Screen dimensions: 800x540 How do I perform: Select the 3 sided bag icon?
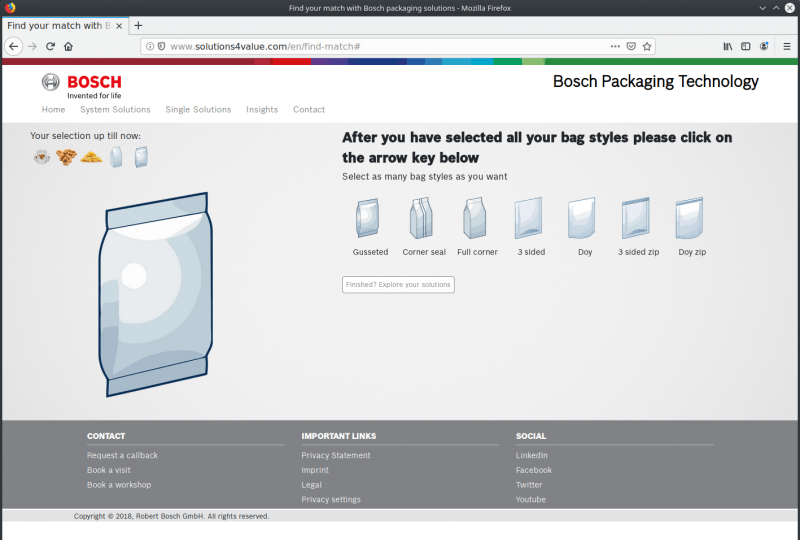[x=530, y=218]
